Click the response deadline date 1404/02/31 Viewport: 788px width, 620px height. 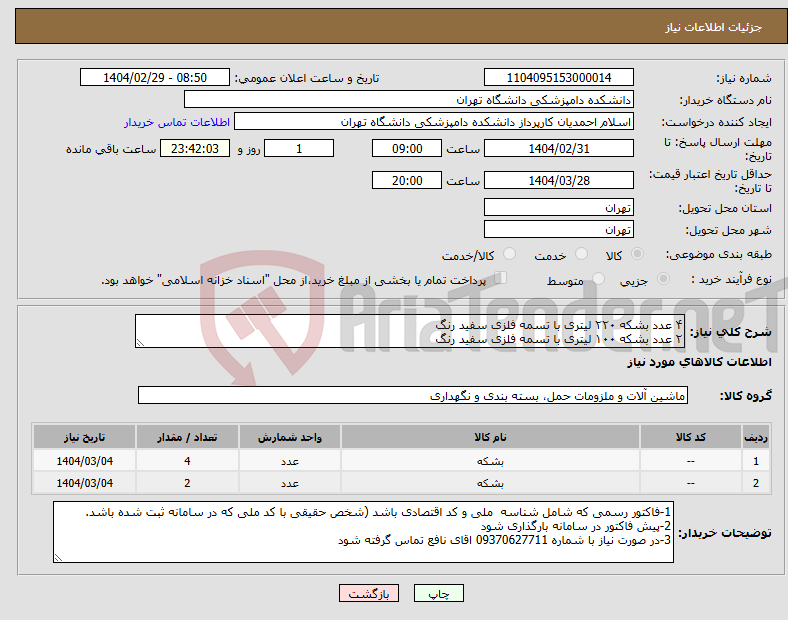pos(559,148)
